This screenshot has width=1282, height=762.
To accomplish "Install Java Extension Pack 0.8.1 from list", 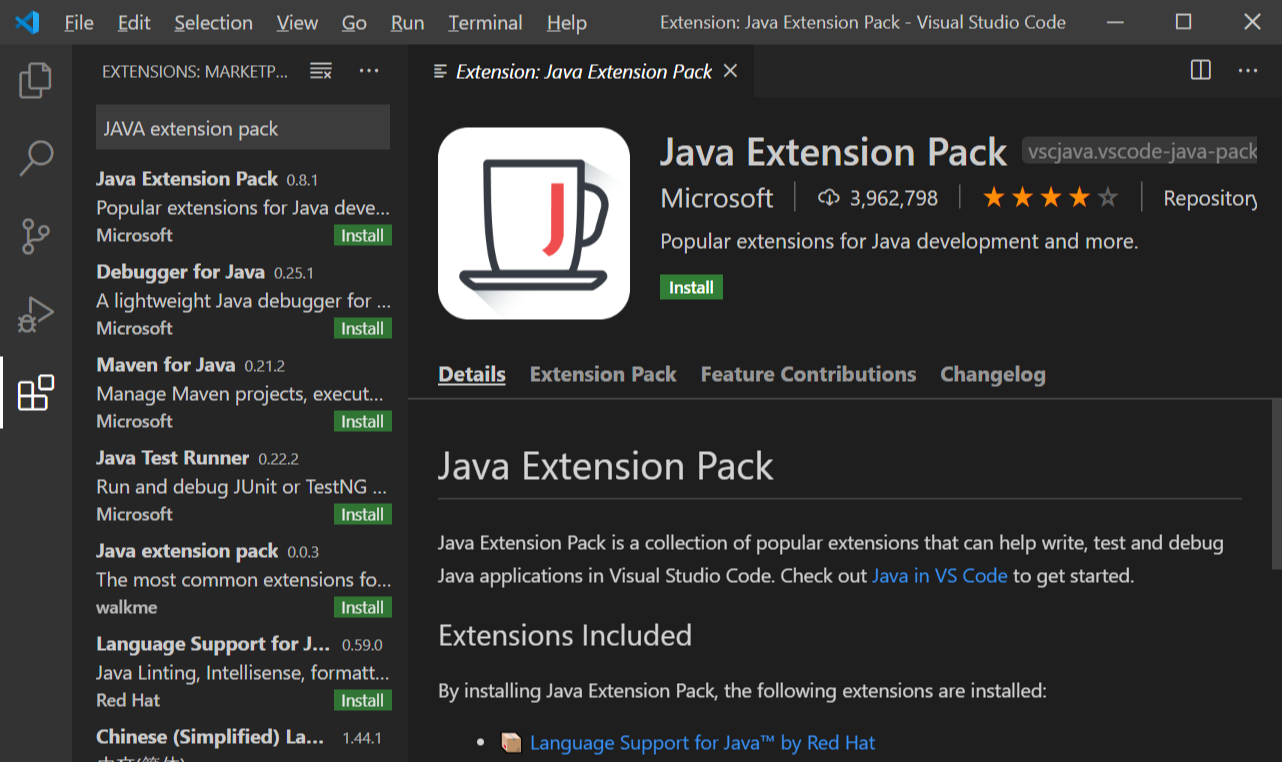I will 362,236.
